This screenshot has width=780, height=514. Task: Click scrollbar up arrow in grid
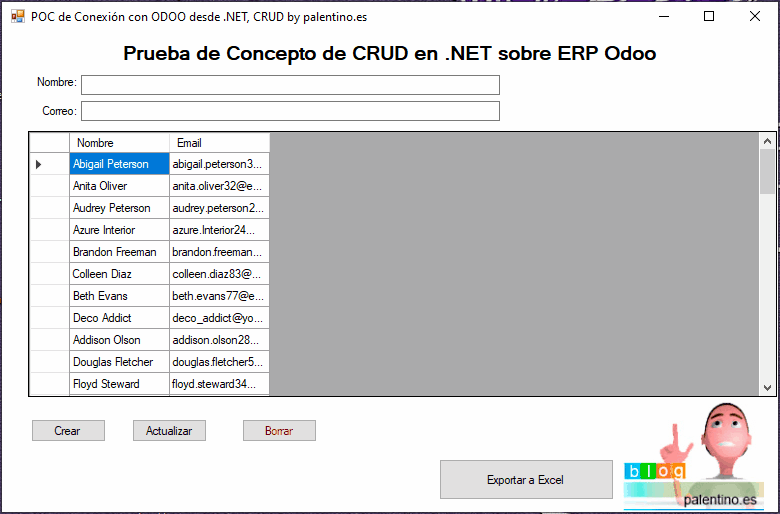[767, 141]
